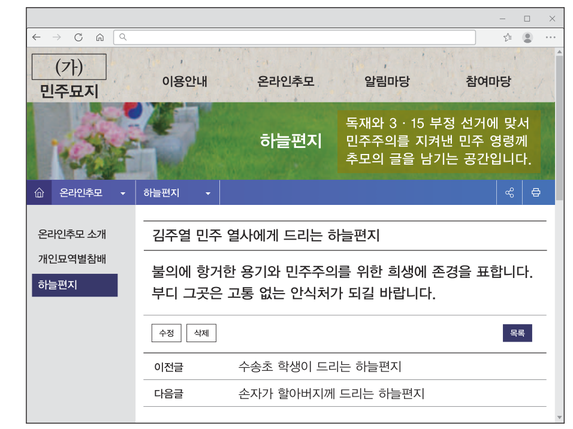Image resolution: width=573 pixels, height=429 pixels.
Task: Open the 알림마당 menu
Action: coord(387,81)
